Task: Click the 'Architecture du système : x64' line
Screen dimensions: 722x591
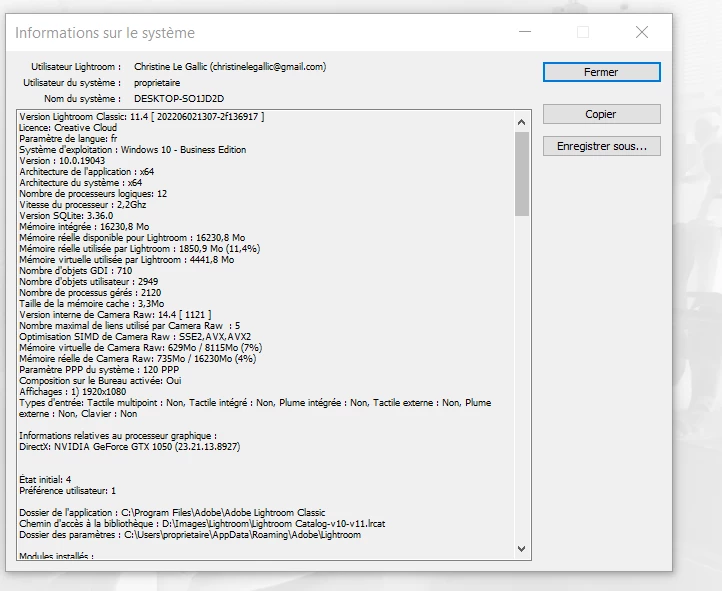Action: (81, 183)
